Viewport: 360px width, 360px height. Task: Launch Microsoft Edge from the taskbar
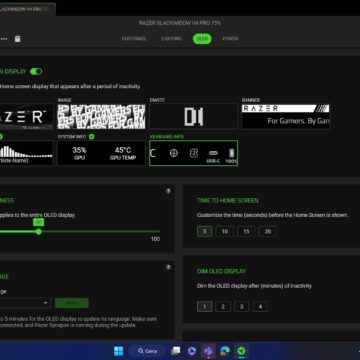point(225,351)
